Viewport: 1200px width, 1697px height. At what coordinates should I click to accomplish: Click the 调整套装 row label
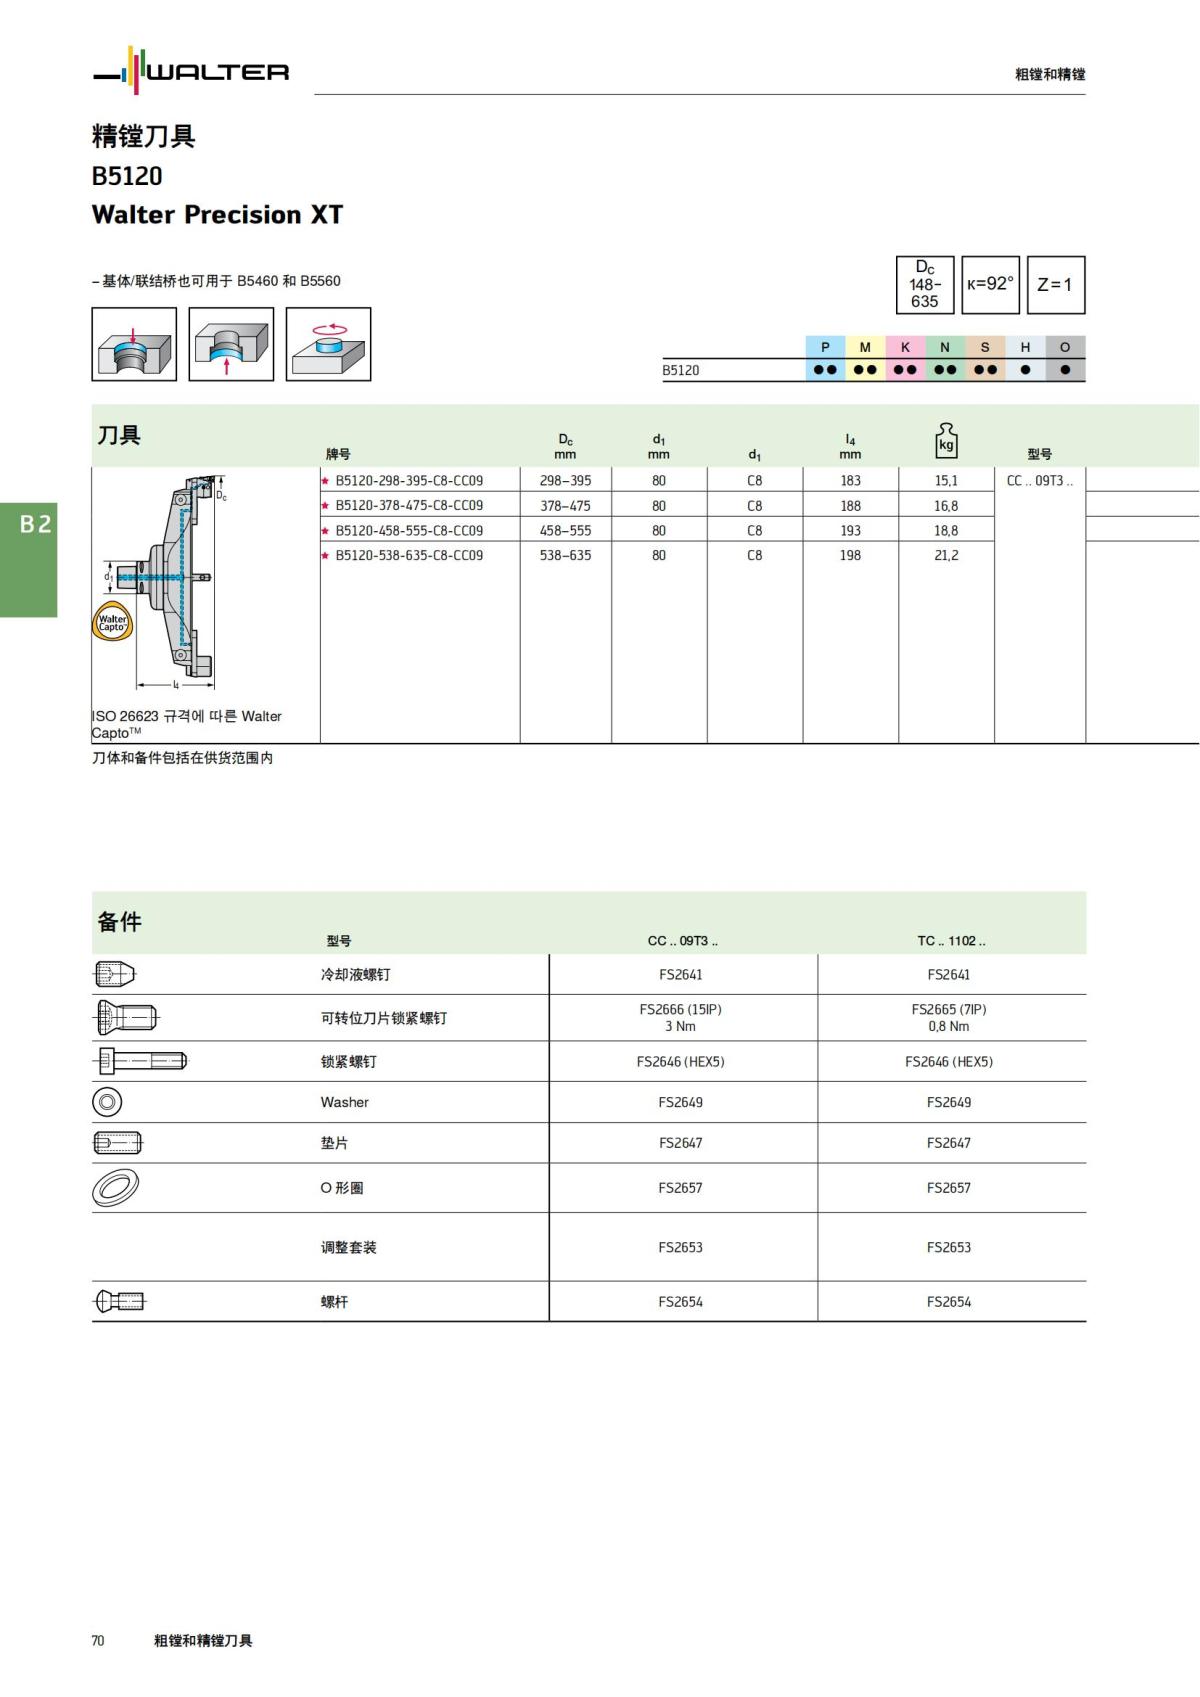(x=348, y=1248)
